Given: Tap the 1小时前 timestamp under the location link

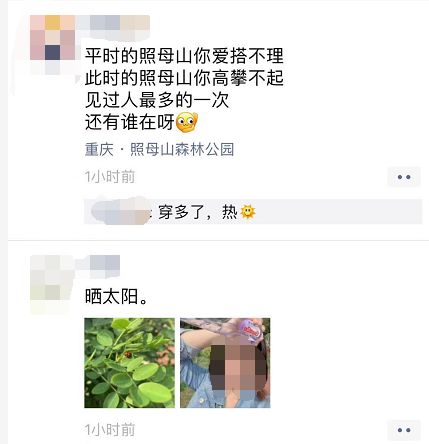Looking at the screenshot, I should click(110, 177).
